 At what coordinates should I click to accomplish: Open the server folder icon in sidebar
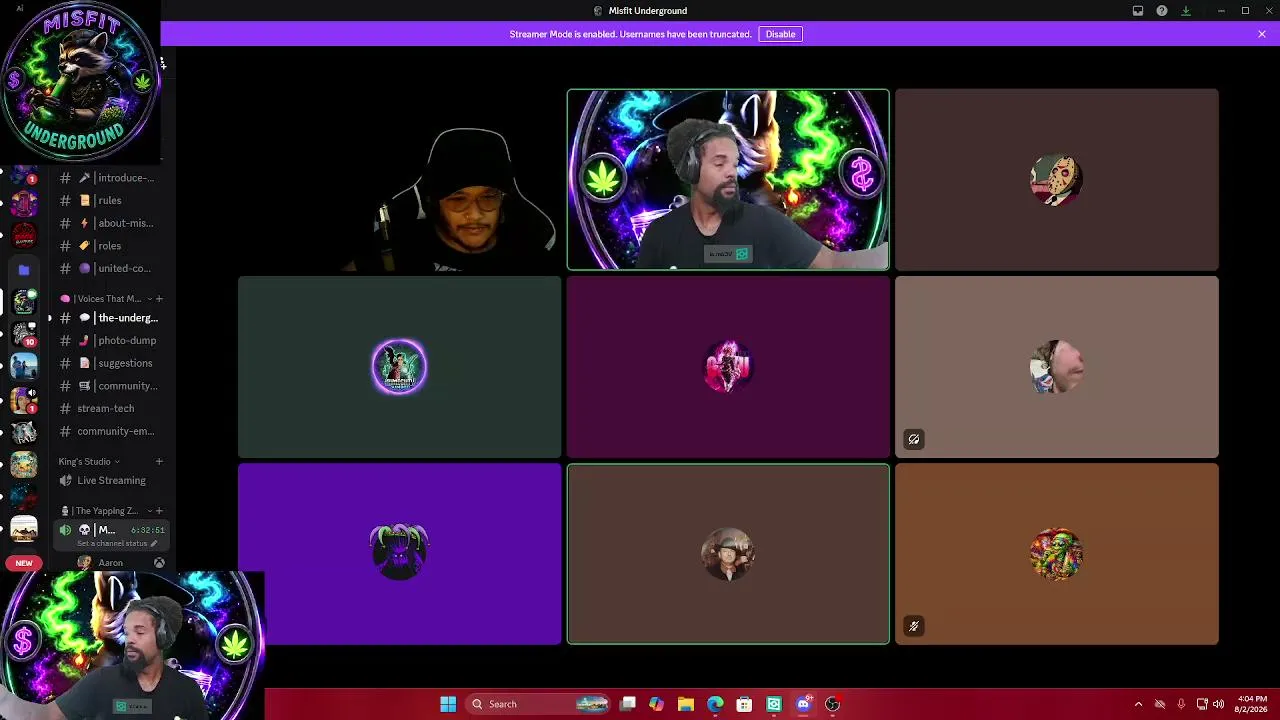point(24,269)
